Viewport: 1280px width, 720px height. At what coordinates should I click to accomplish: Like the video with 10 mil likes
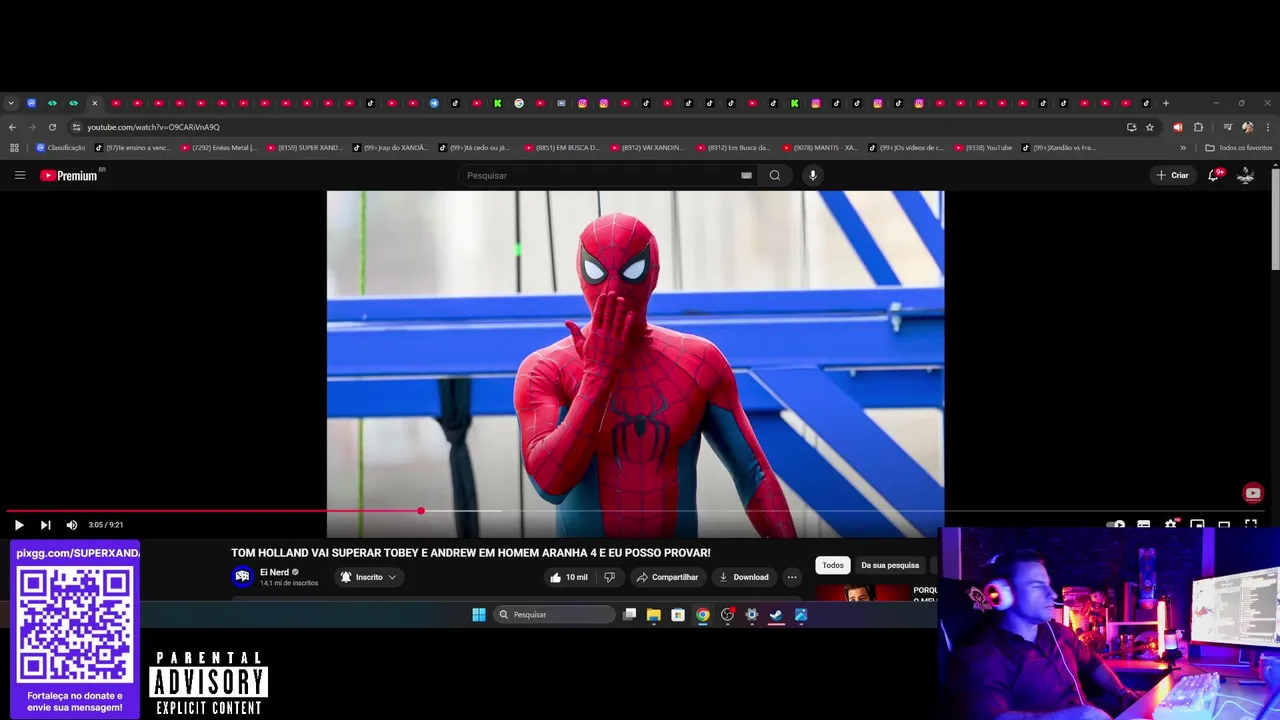[568, 577]
